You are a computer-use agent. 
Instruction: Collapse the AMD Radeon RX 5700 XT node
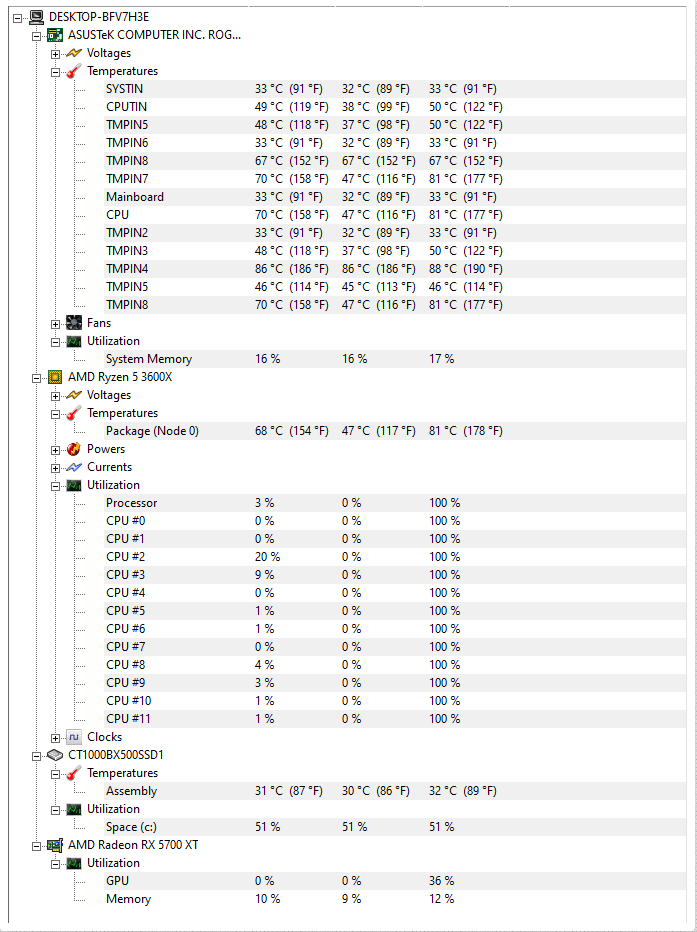pyautogui.click(x=36, y=846)
